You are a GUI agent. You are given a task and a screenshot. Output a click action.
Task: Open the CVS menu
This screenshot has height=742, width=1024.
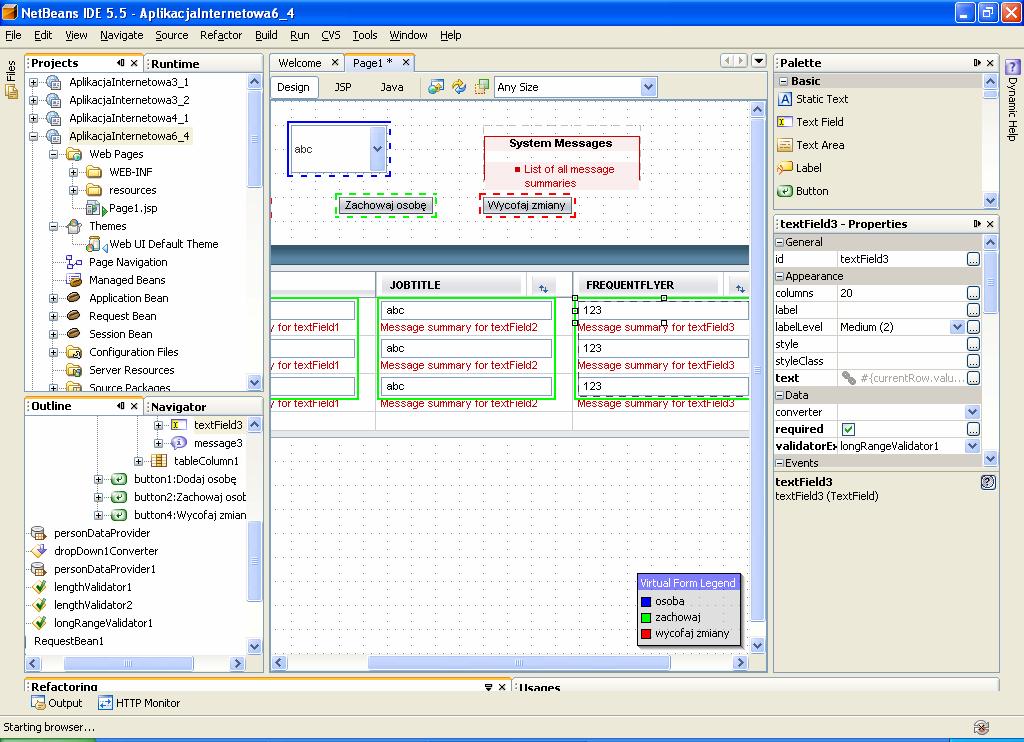click(330, 35)
